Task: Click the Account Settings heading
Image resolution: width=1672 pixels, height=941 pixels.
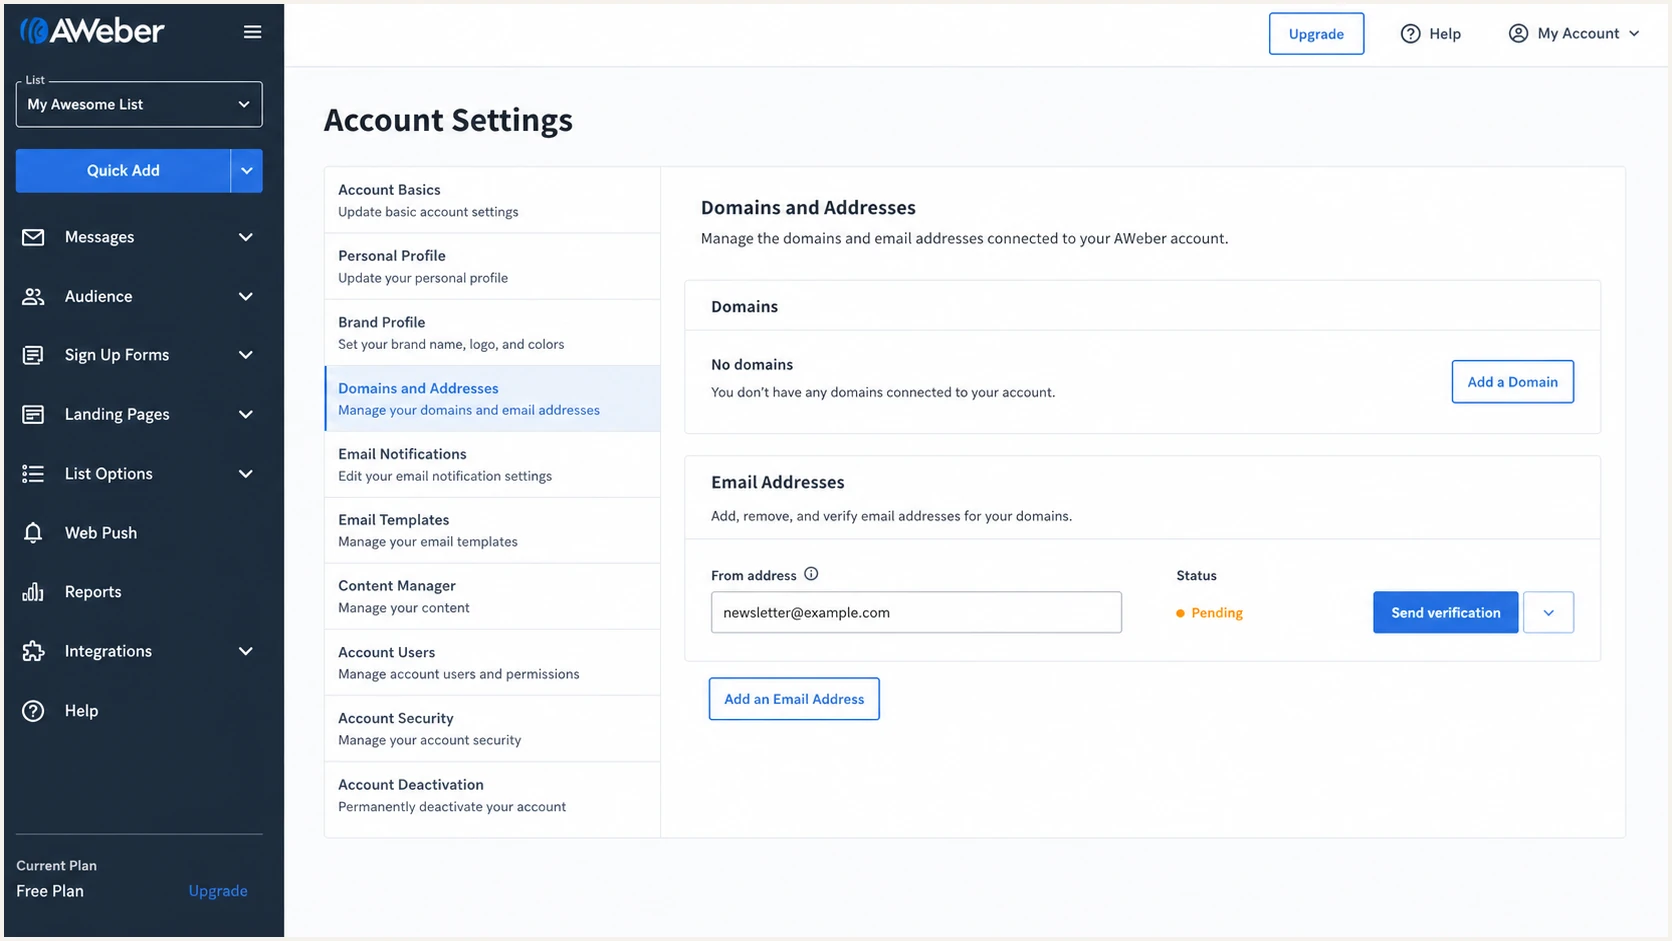Action: click(x=448, y=120)
